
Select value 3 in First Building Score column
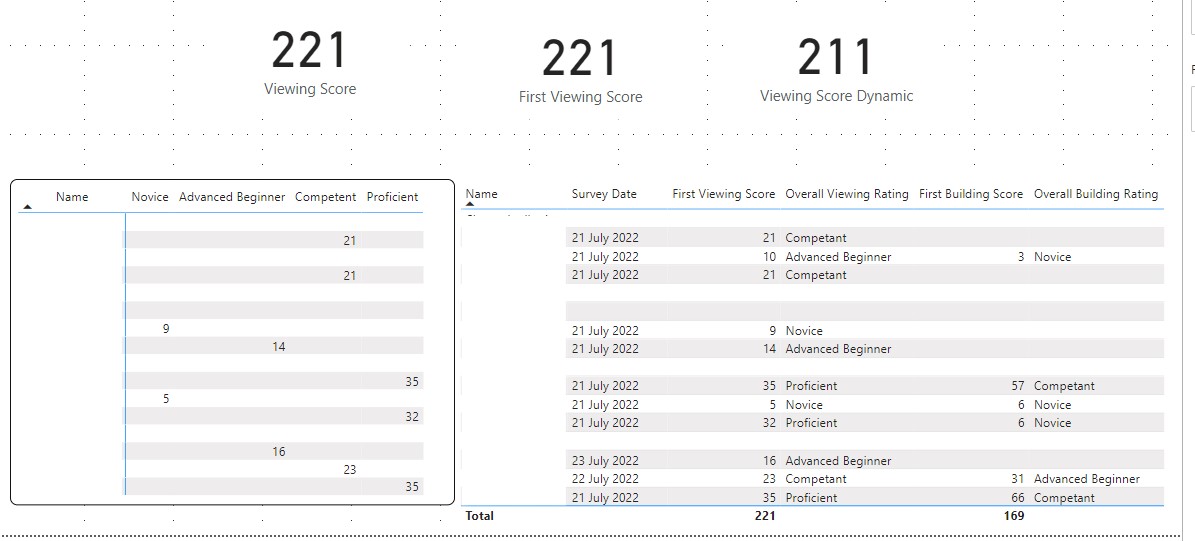1020,257
